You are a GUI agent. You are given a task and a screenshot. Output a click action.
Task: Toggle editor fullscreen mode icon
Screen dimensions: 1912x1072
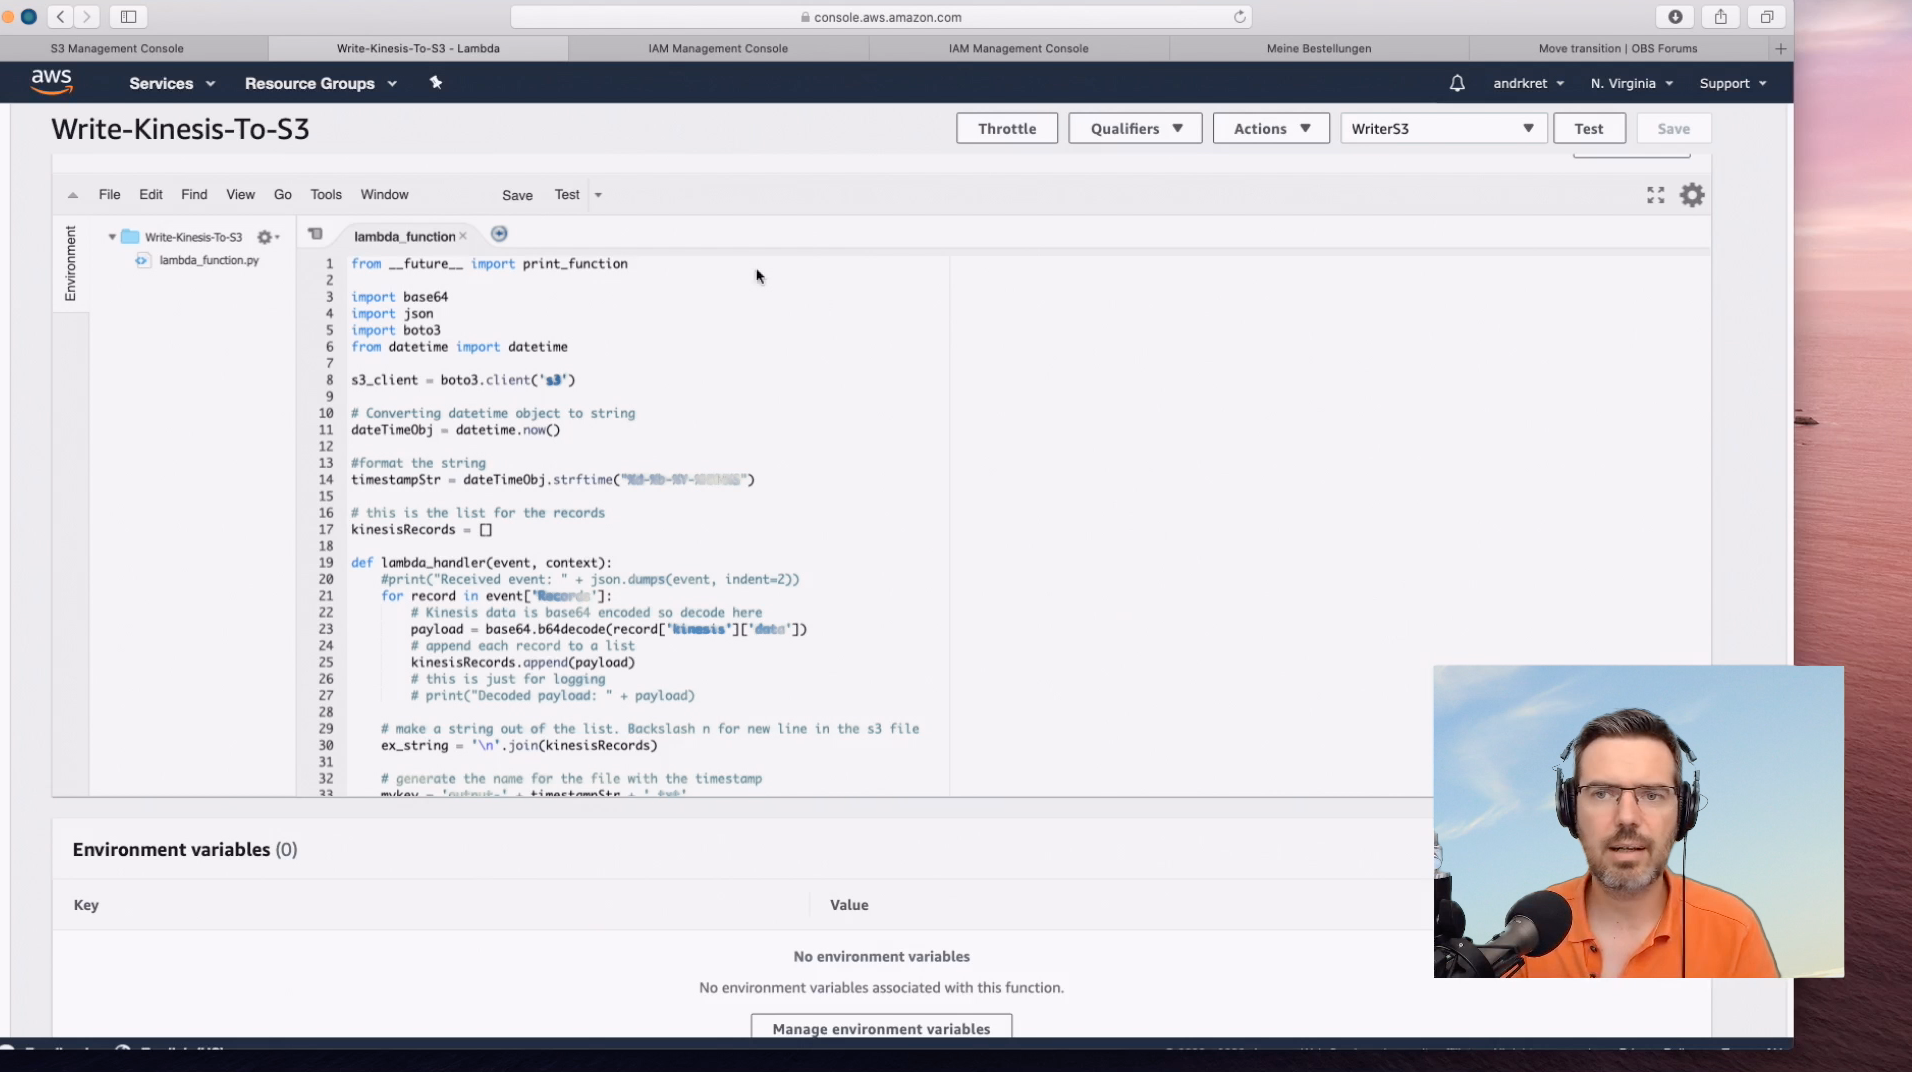click(x=1656, y=195)
